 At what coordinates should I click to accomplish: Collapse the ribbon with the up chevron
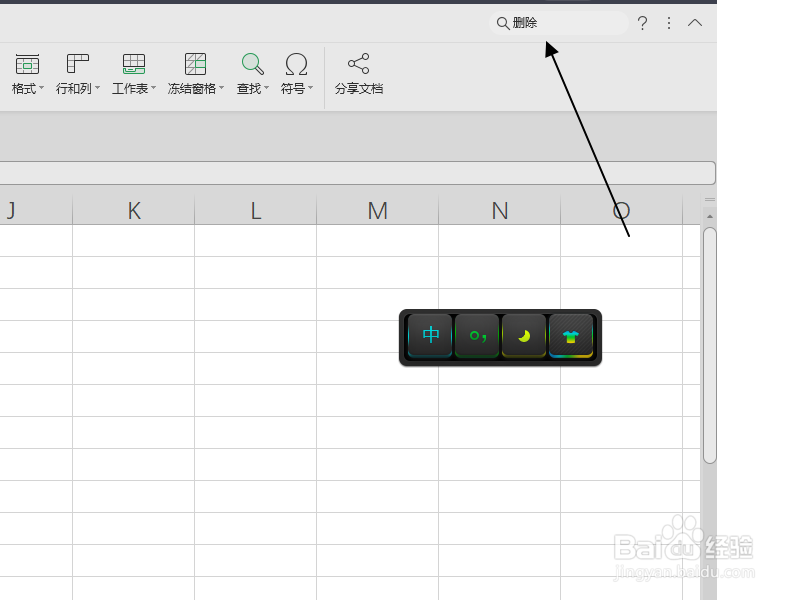(695, 23)
